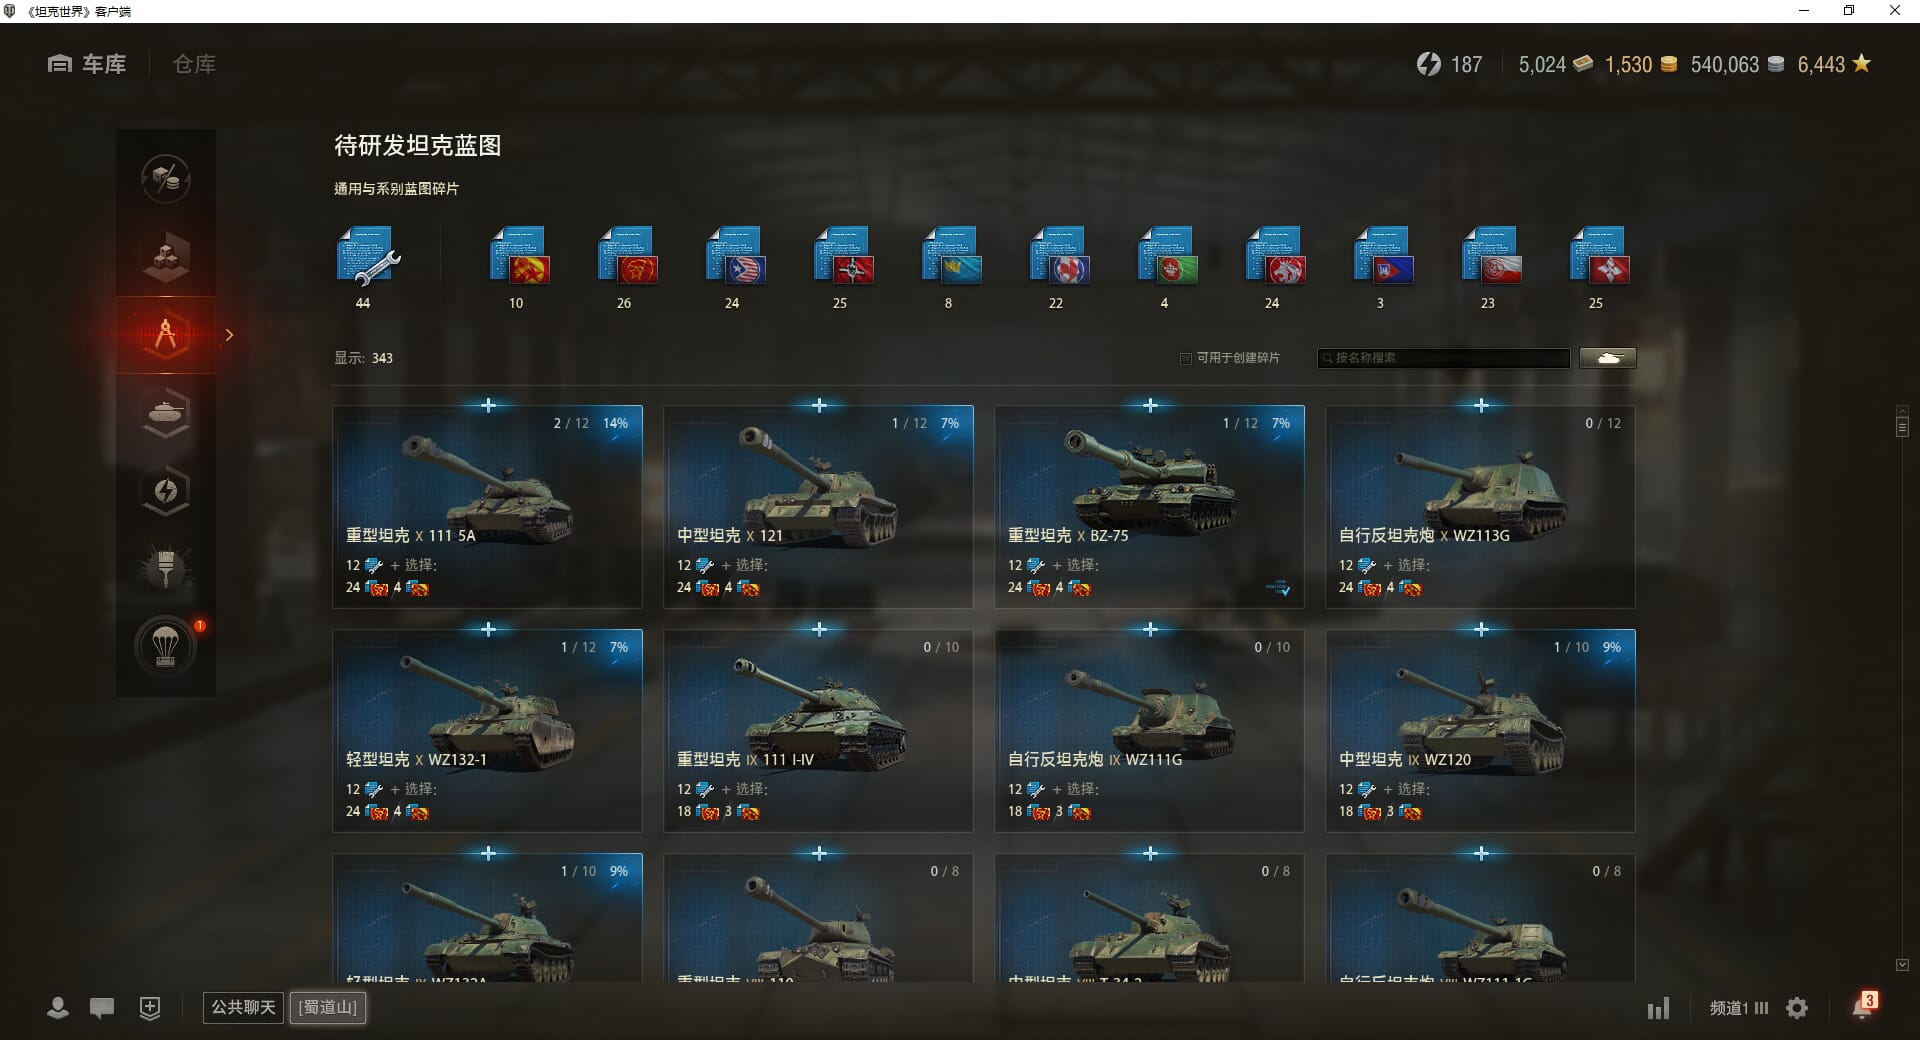This screenshot has width=1920, height=1040.
Task: Open the blueprints compass sidebar icon
Action: 166,335
